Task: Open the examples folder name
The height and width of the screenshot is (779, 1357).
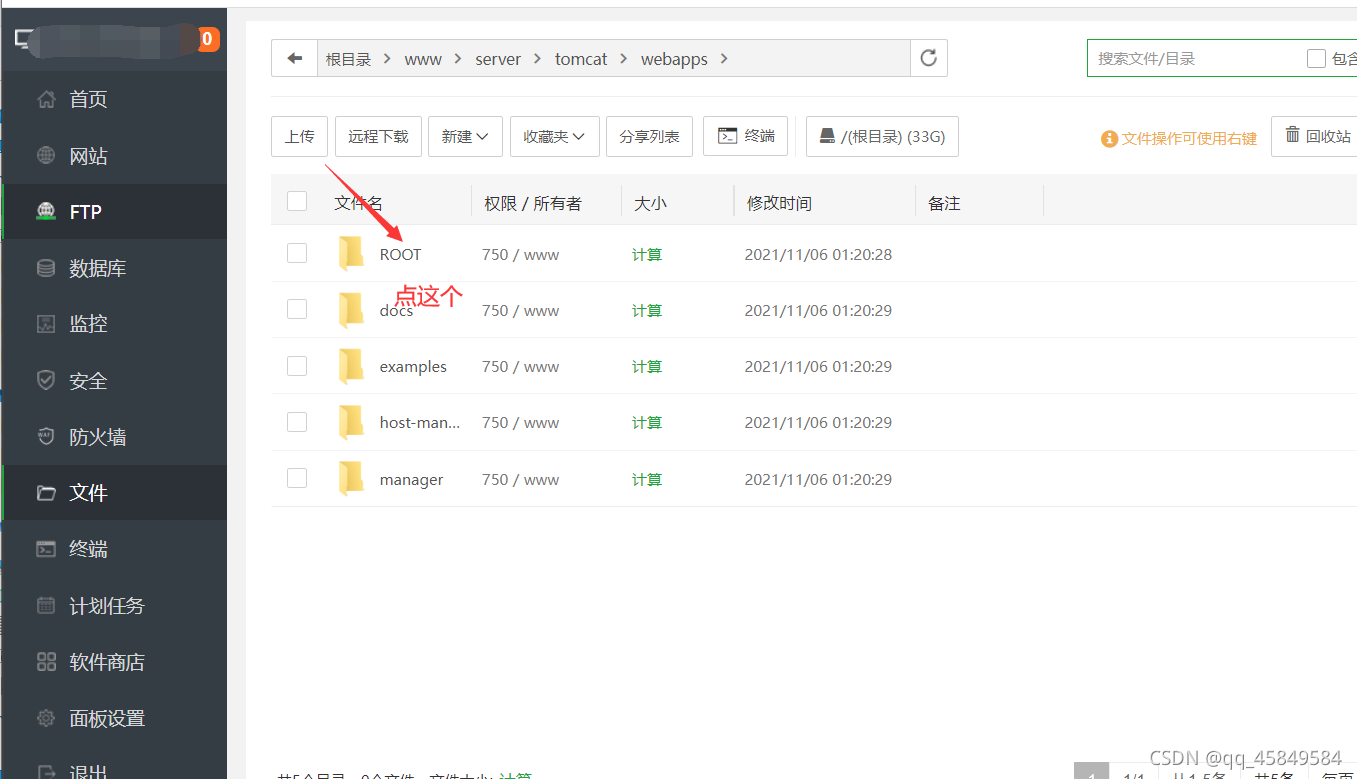Action: click(413, 366)
